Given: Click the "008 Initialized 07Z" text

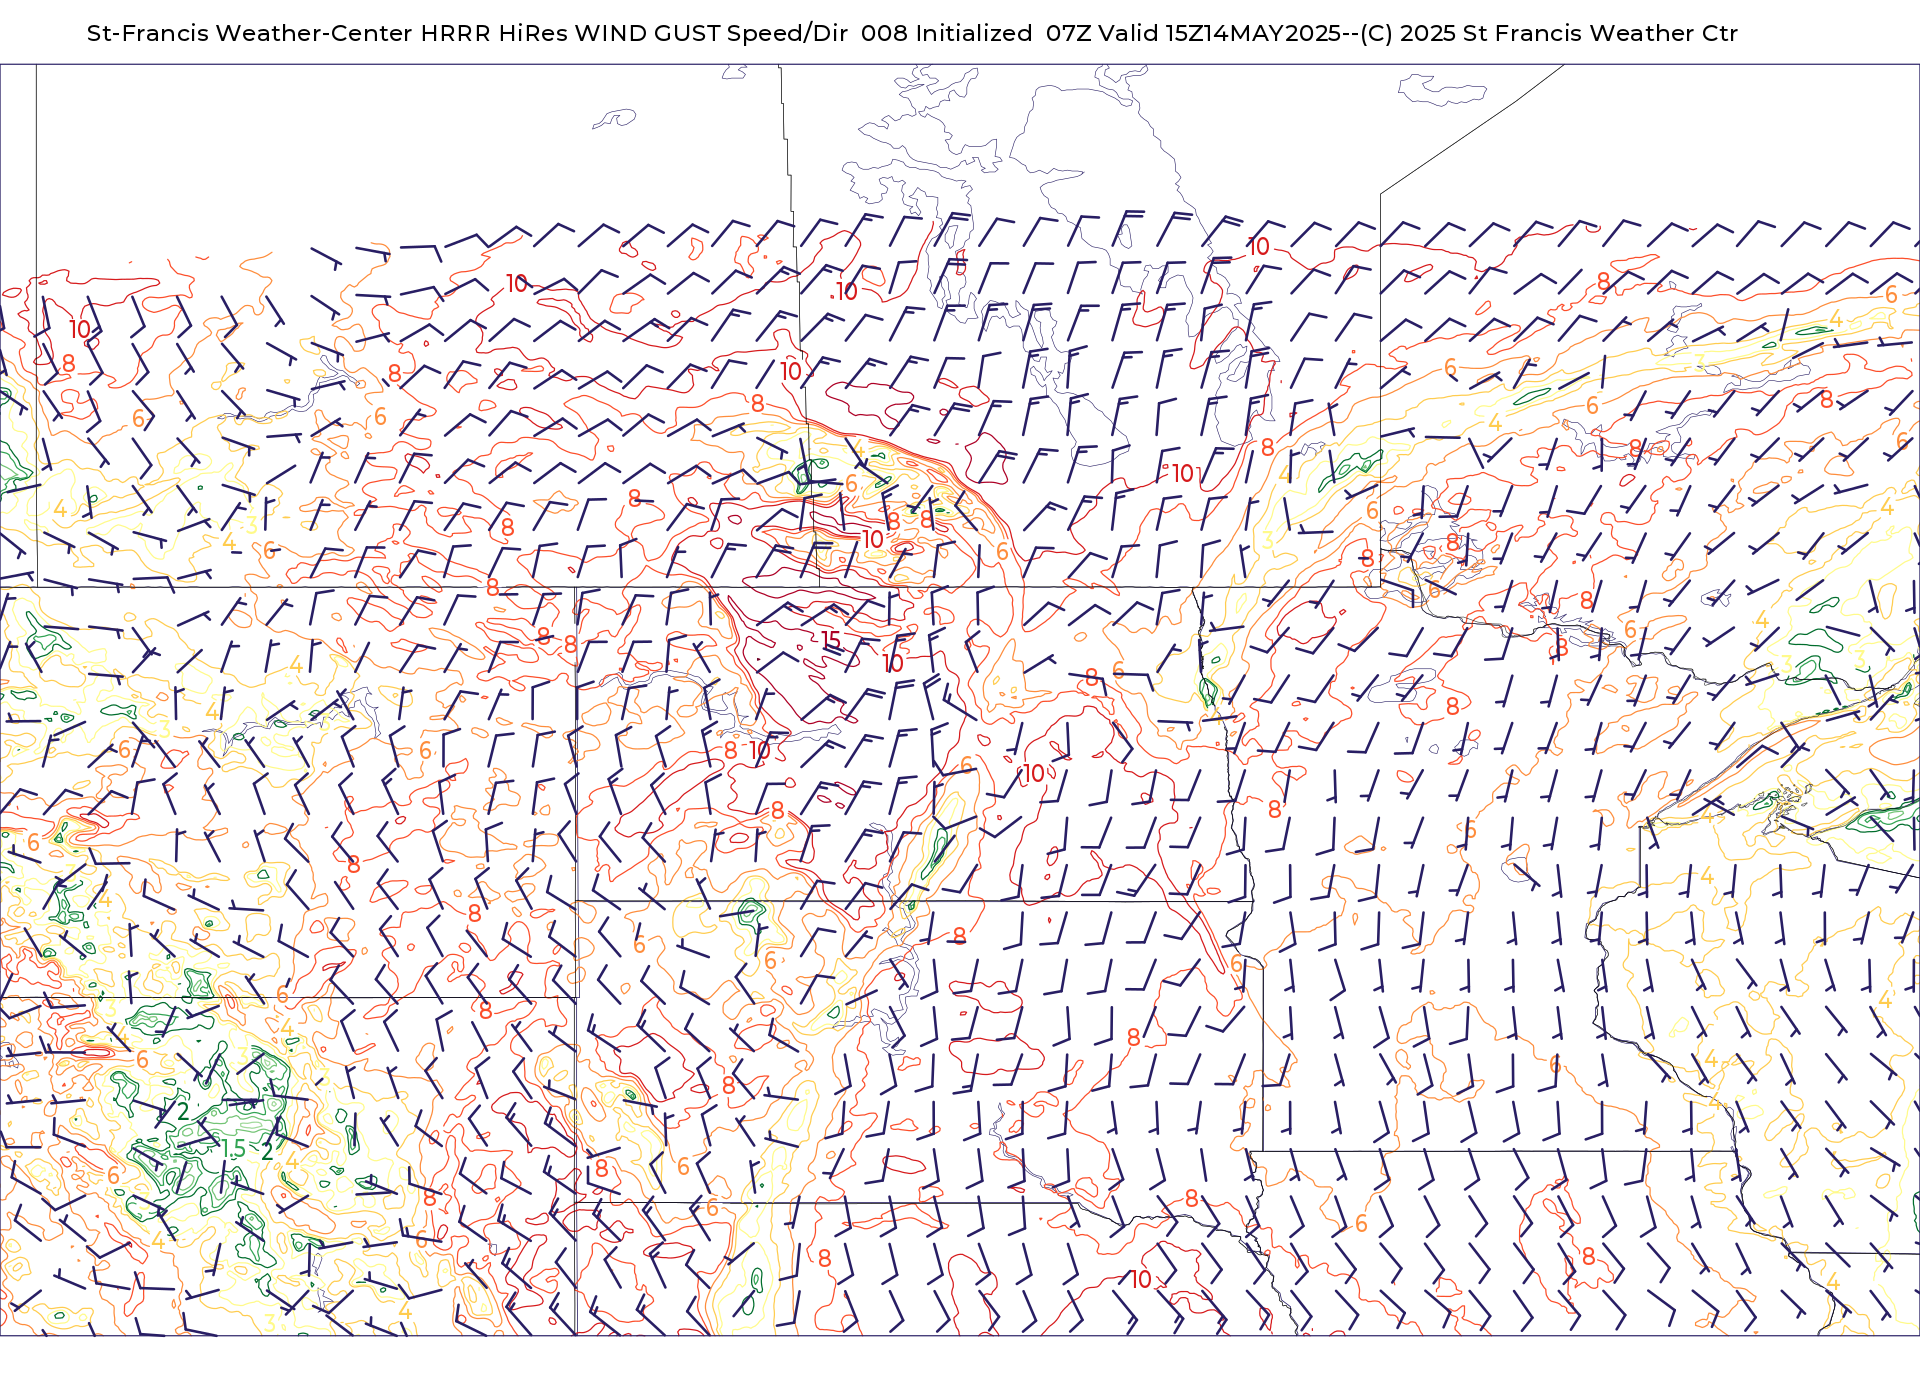Looking at the screenshot, I should coord(976,33).
